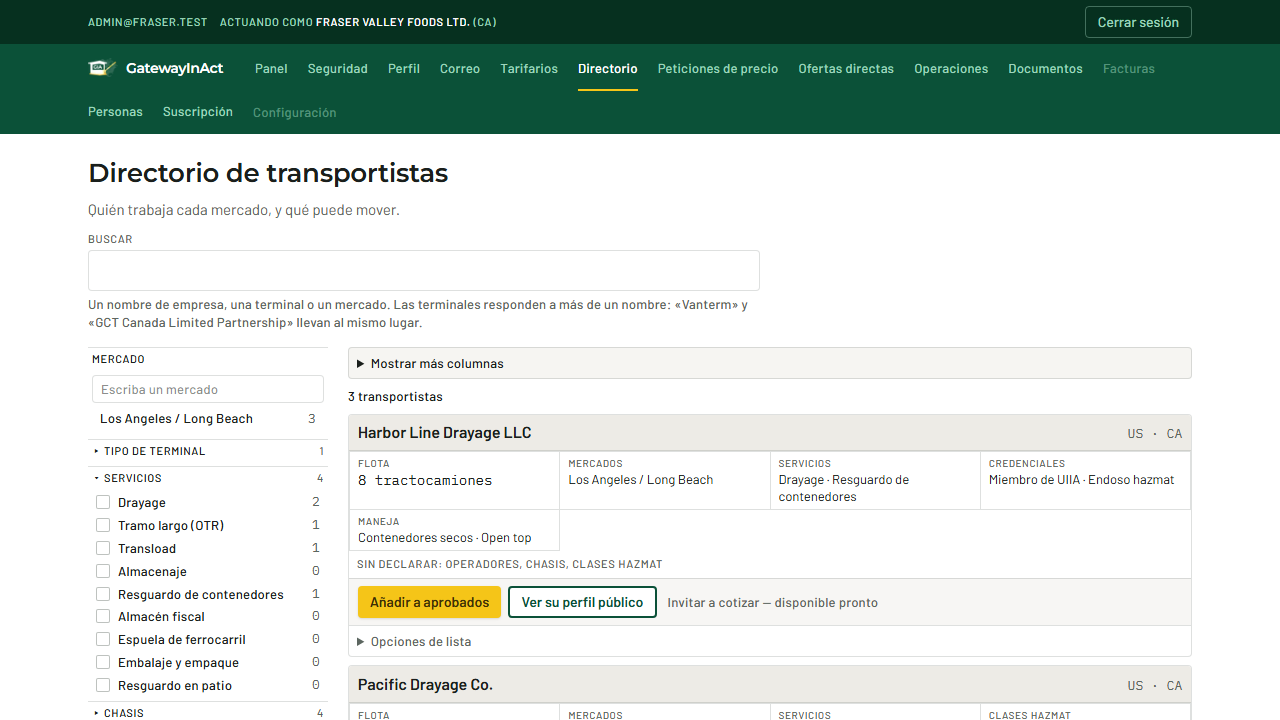Viewport: 1280px width, 720px height.
Task: Open Peticiones de precio
Action: [x=718, y=69]
